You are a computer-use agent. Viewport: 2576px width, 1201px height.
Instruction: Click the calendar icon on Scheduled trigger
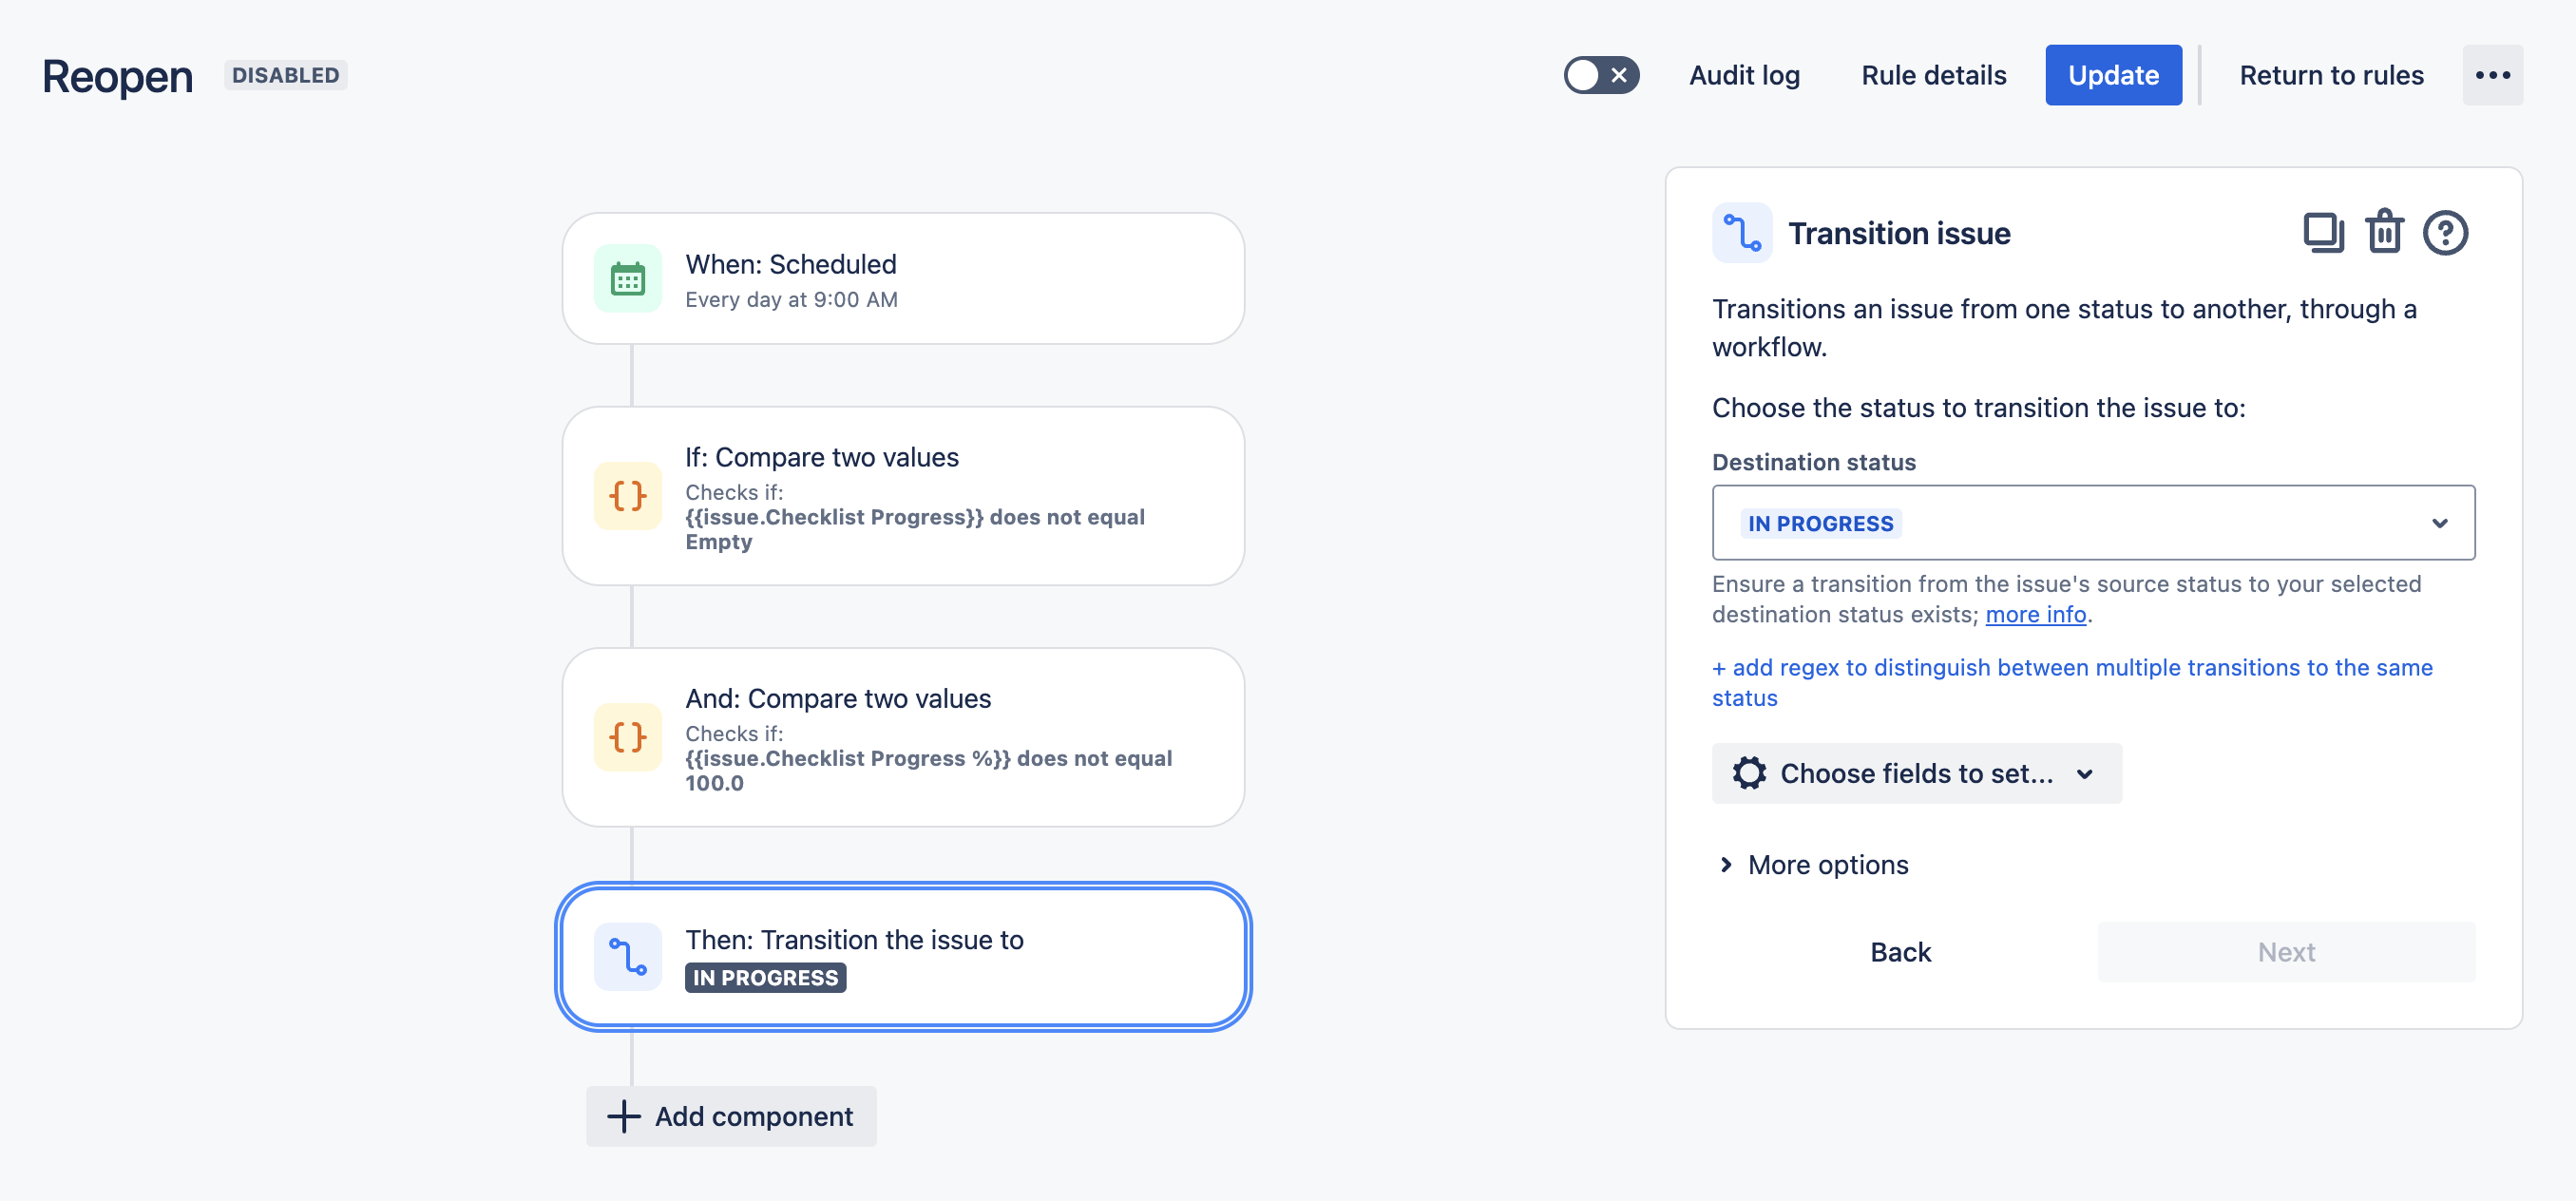(x=627, y=279)
